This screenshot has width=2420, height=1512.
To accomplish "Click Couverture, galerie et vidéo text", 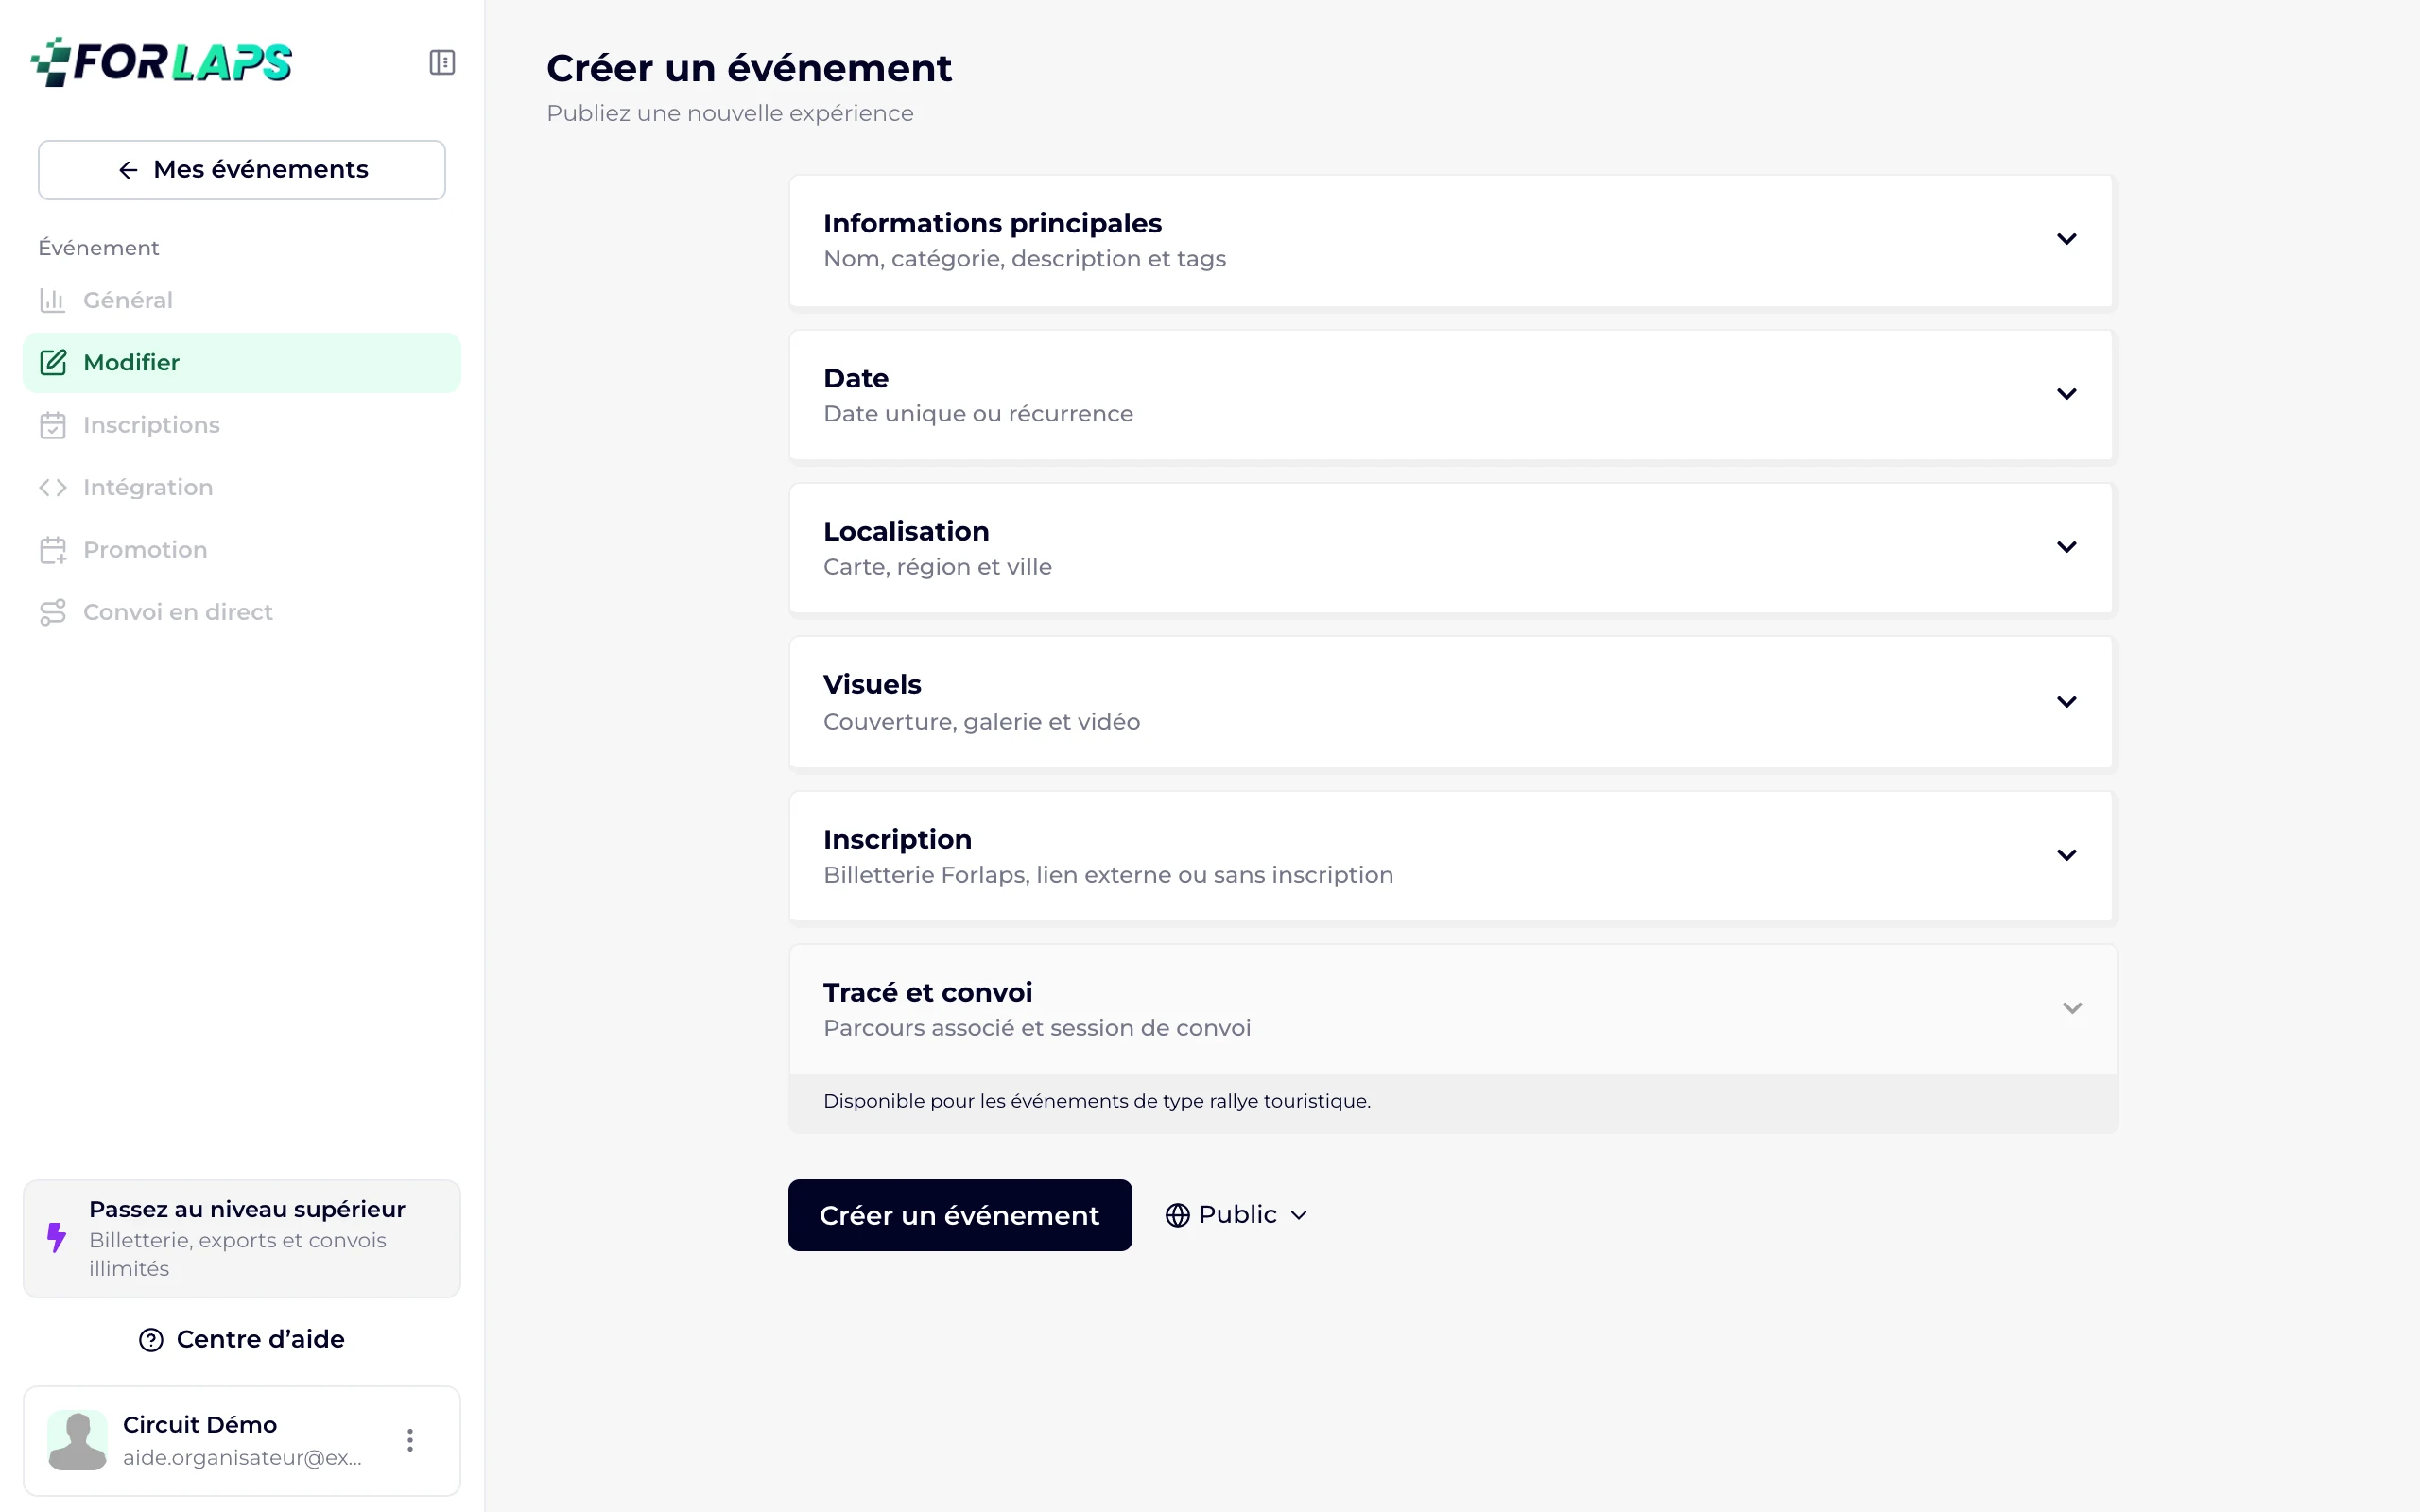I will 981,722.
